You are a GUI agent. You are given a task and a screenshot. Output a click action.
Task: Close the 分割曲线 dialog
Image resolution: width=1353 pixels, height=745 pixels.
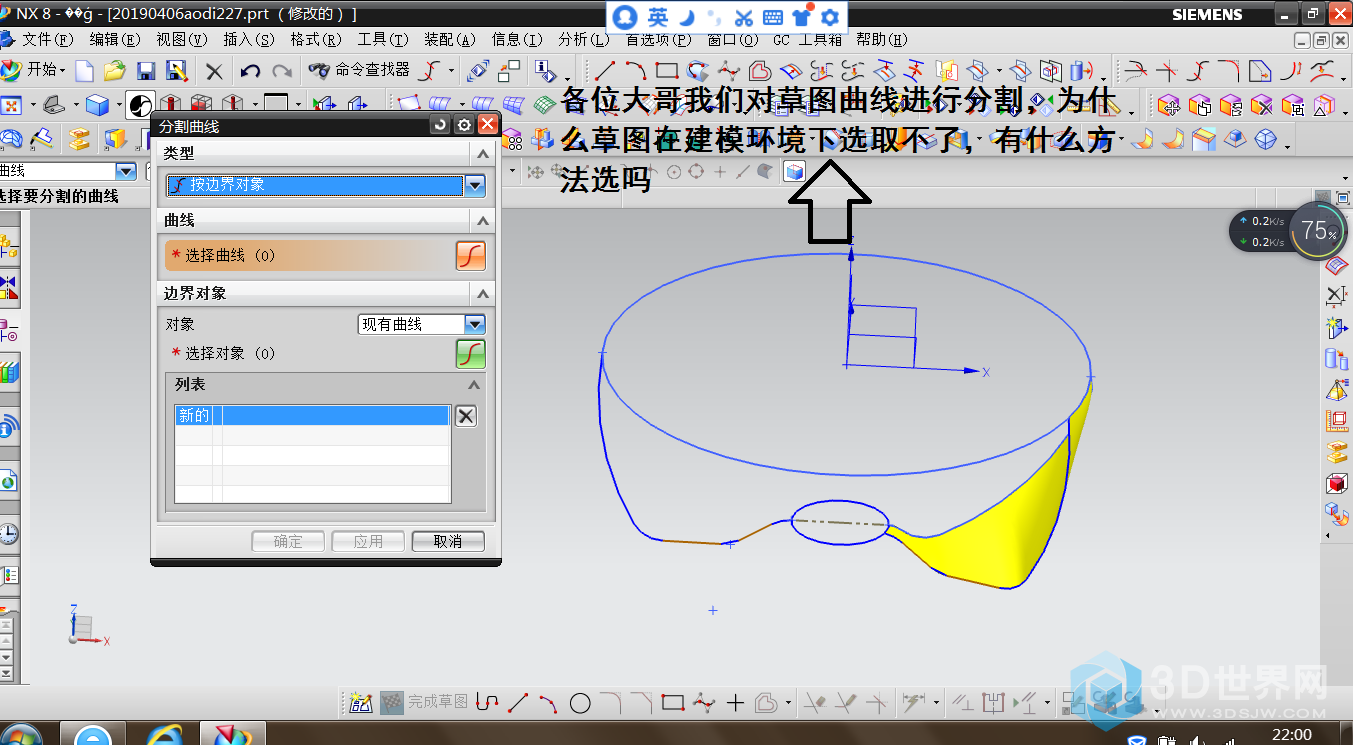click(x=487, y=125)
